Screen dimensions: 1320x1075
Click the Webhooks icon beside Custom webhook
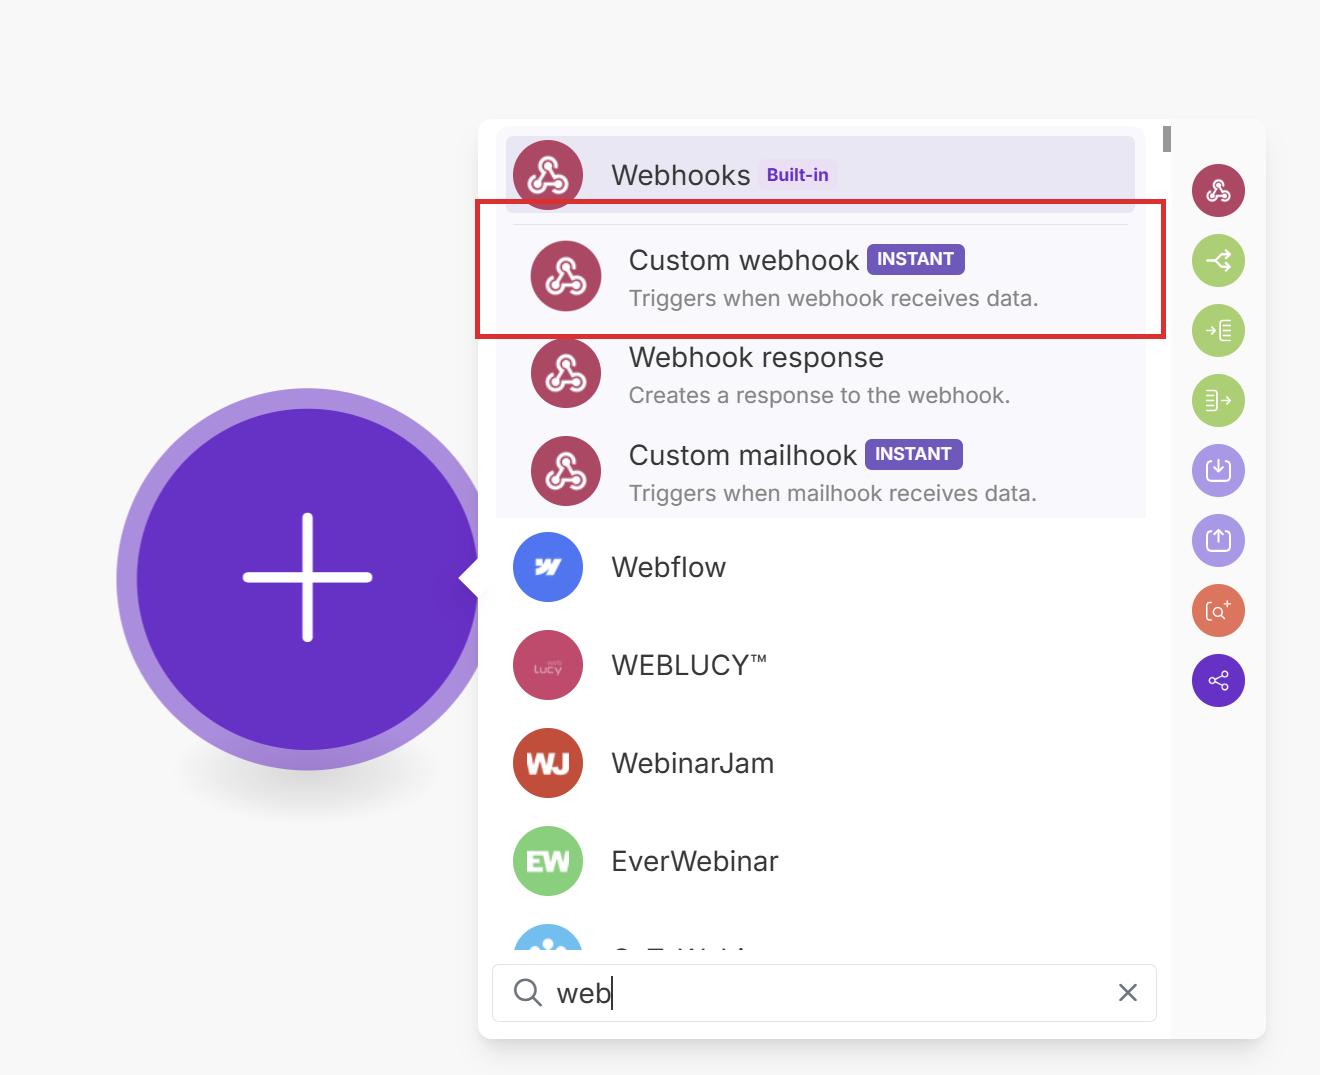[566, 276]
